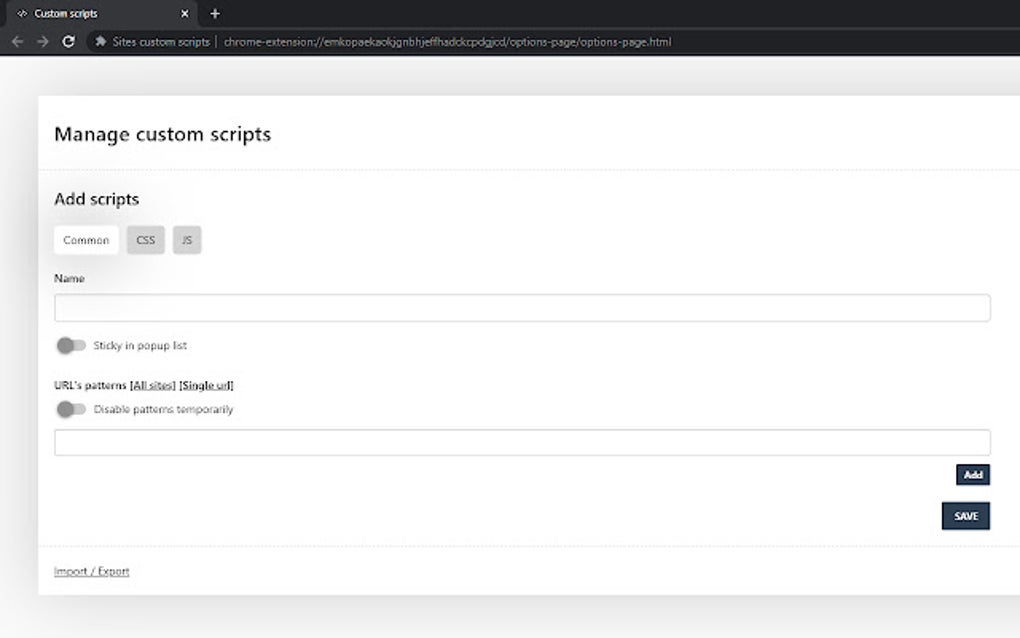The height and width of the screenshot is (638, 1020).
Task: Close the Custom scripts browser tab
Action: (184, 13)
